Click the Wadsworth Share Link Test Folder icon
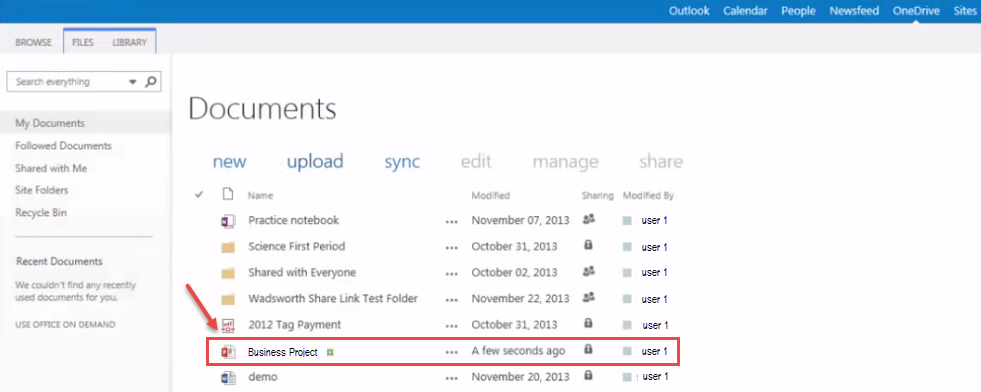The width and height of the screenshot is (981, 392). 228,299
